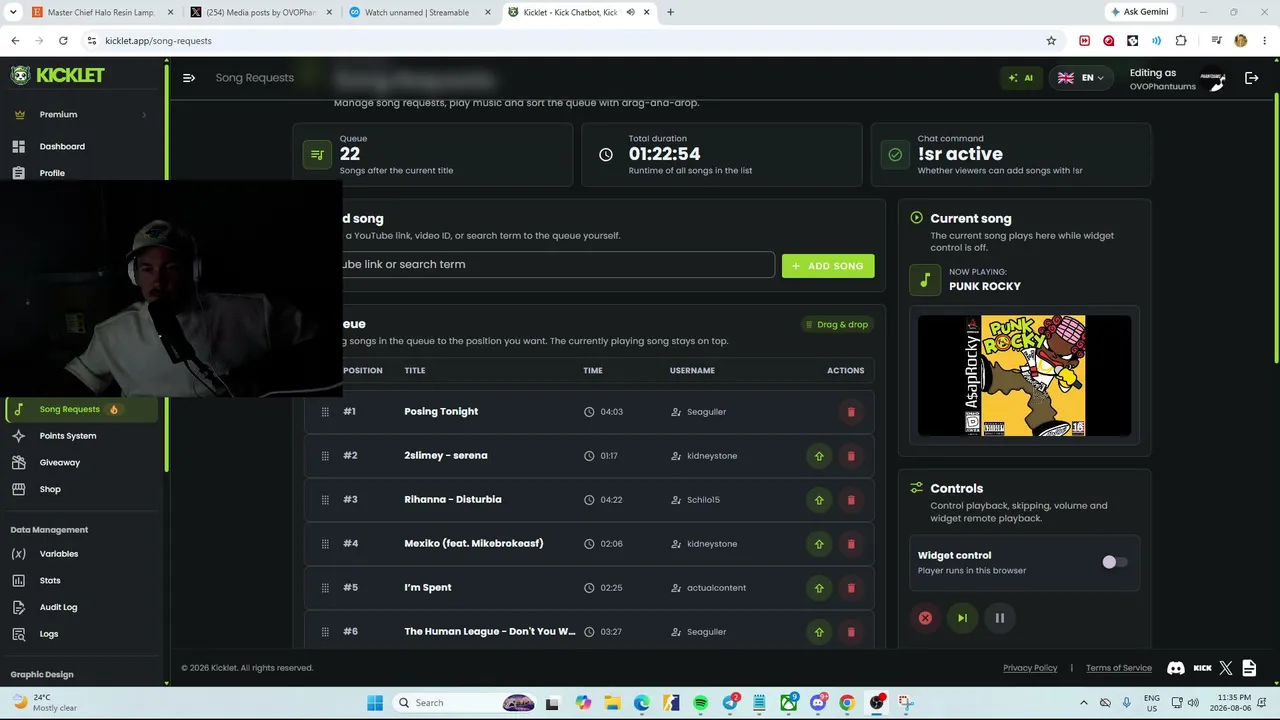Click drag handle of Posing Tonight row

pyautogui.click(x=325, y=412)
